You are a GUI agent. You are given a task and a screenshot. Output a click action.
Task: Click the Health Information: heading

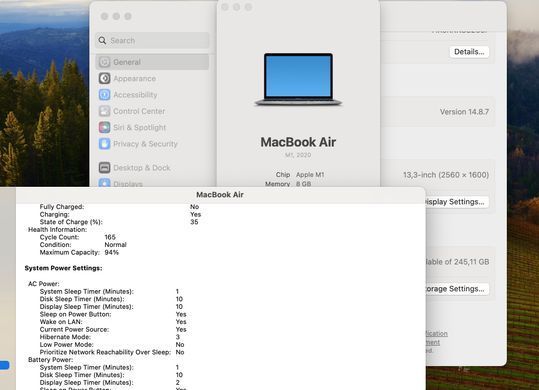point(57,230)
